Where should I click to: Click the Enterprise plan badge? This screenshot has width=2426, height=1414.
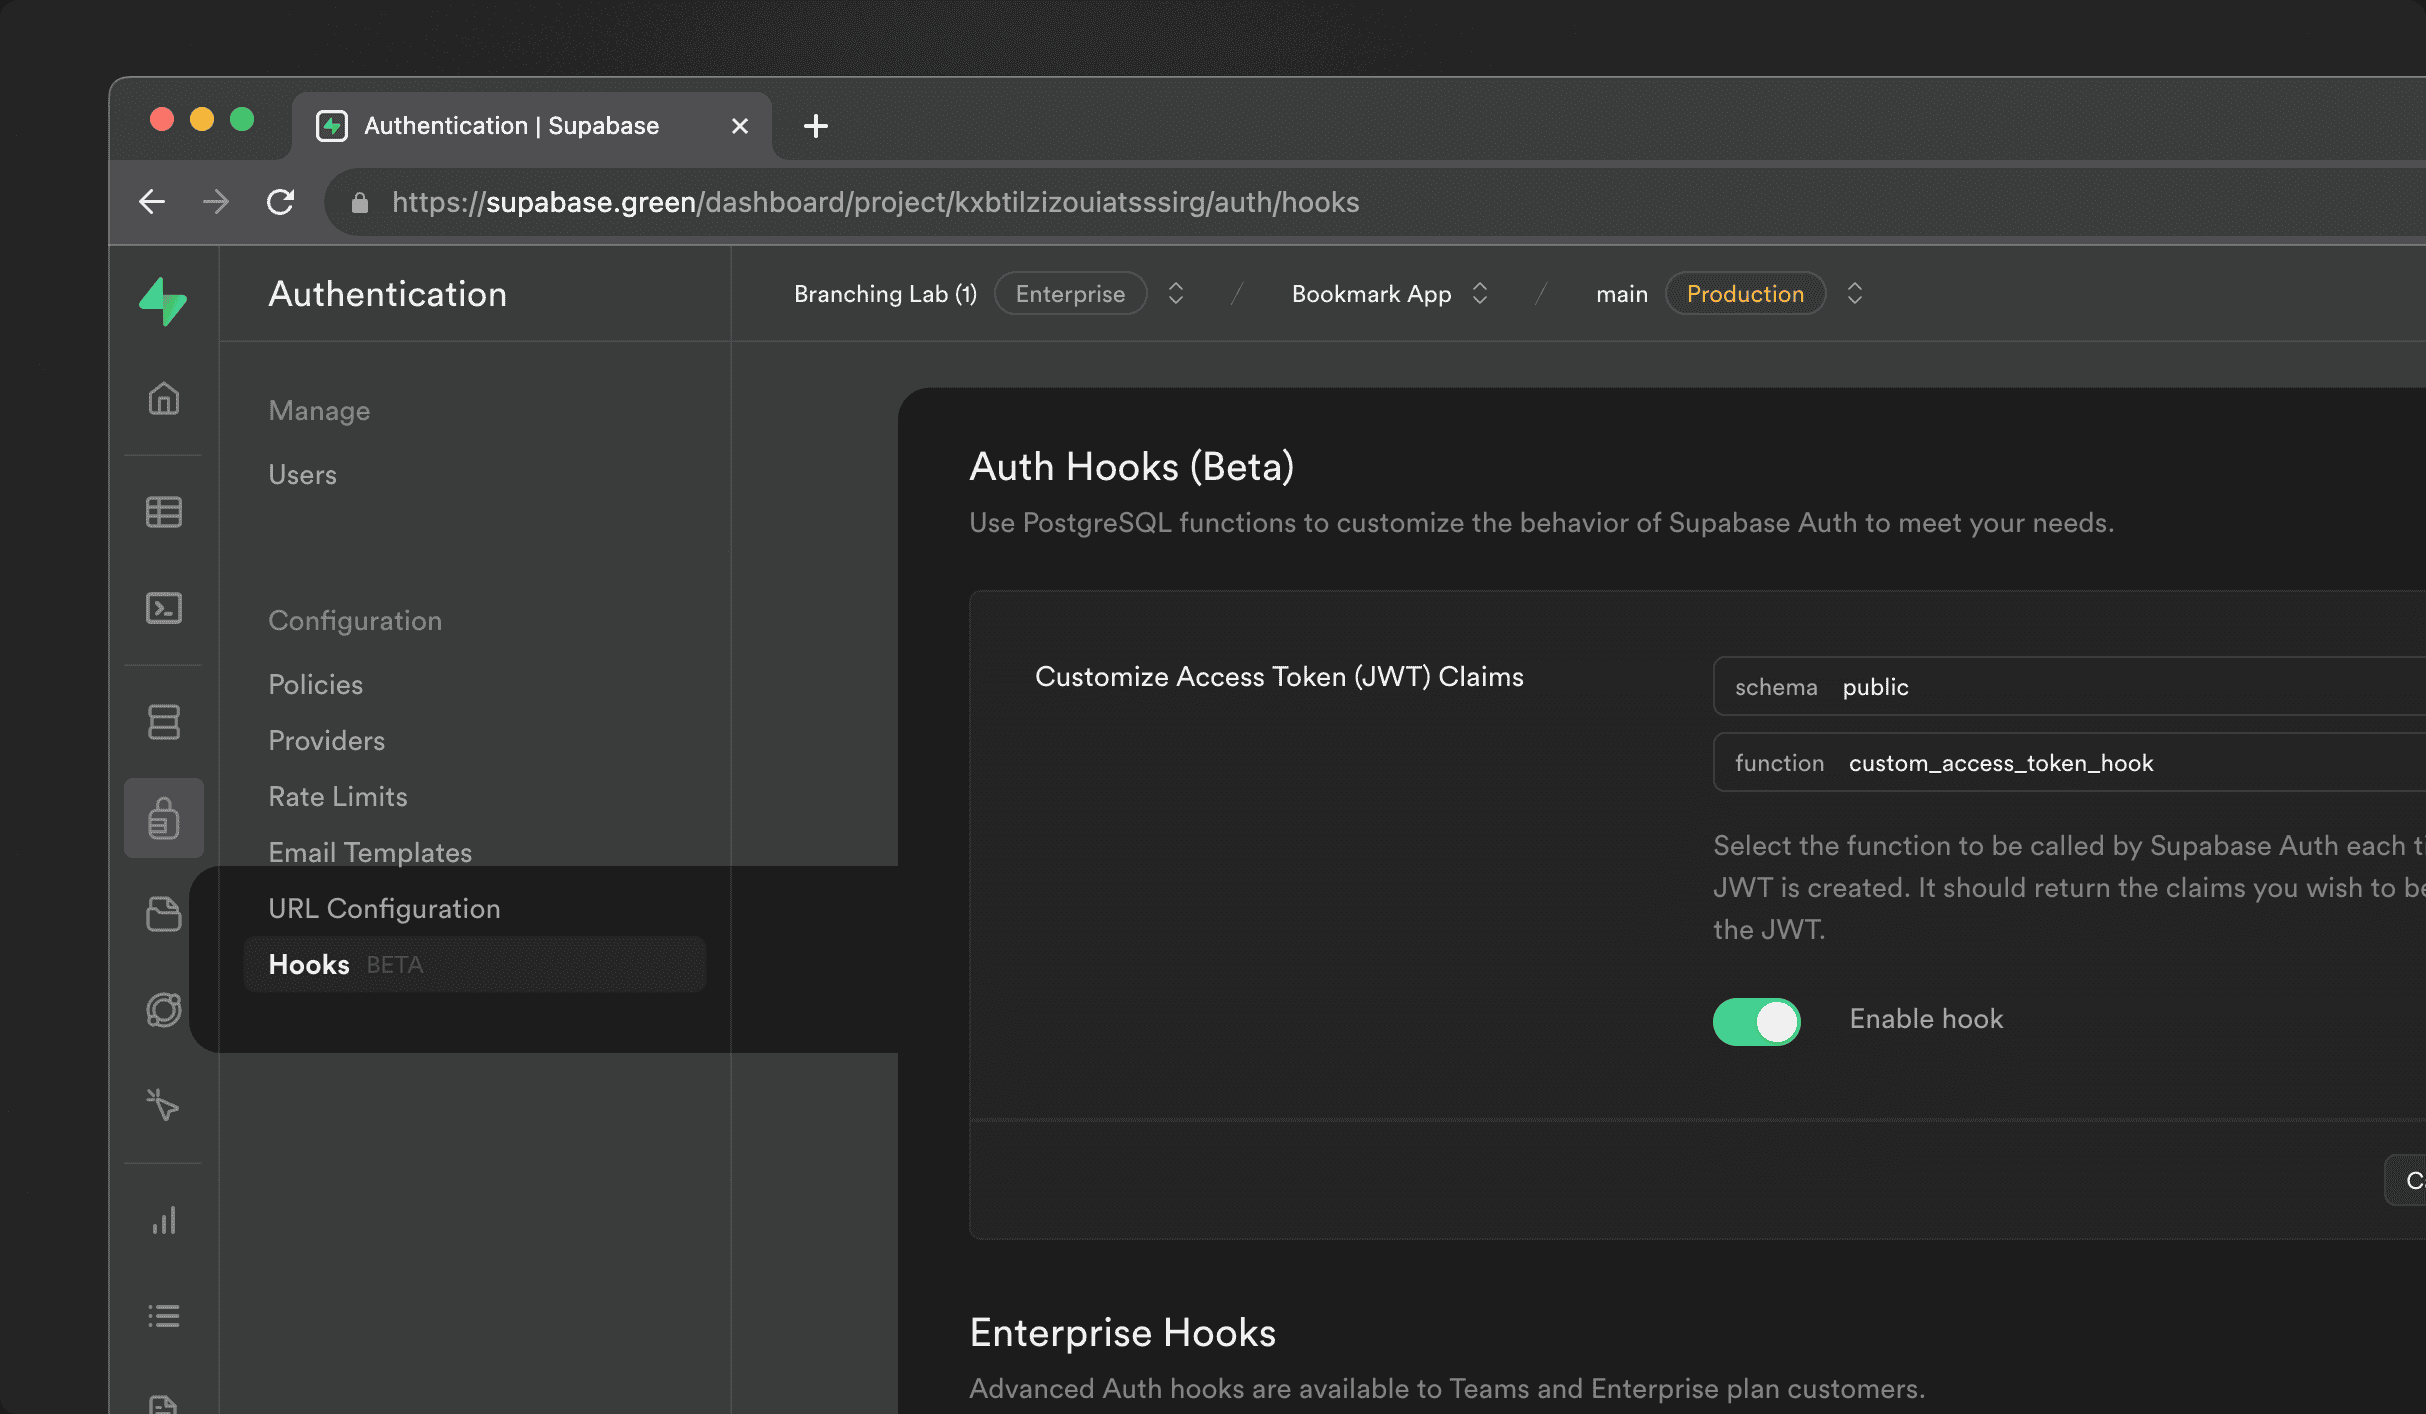tap(1070, 294)
